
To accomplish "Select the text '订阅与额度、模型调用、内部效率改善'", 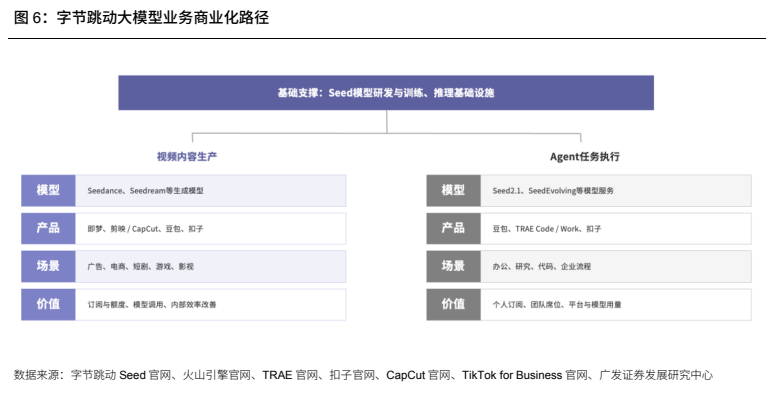I will [x=152, y=305].
